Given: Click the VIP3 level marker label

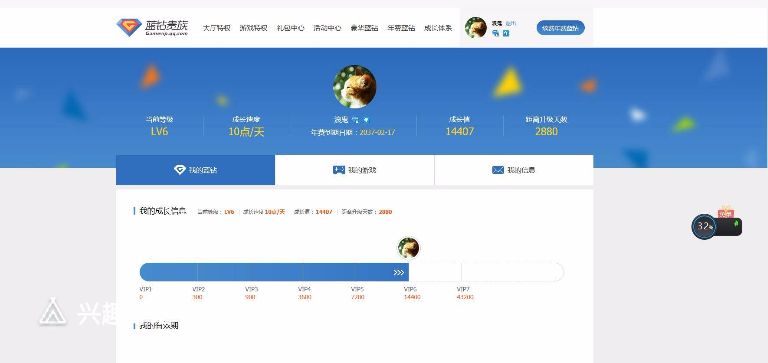Looking at the screenshot, I should pos(251,289).
